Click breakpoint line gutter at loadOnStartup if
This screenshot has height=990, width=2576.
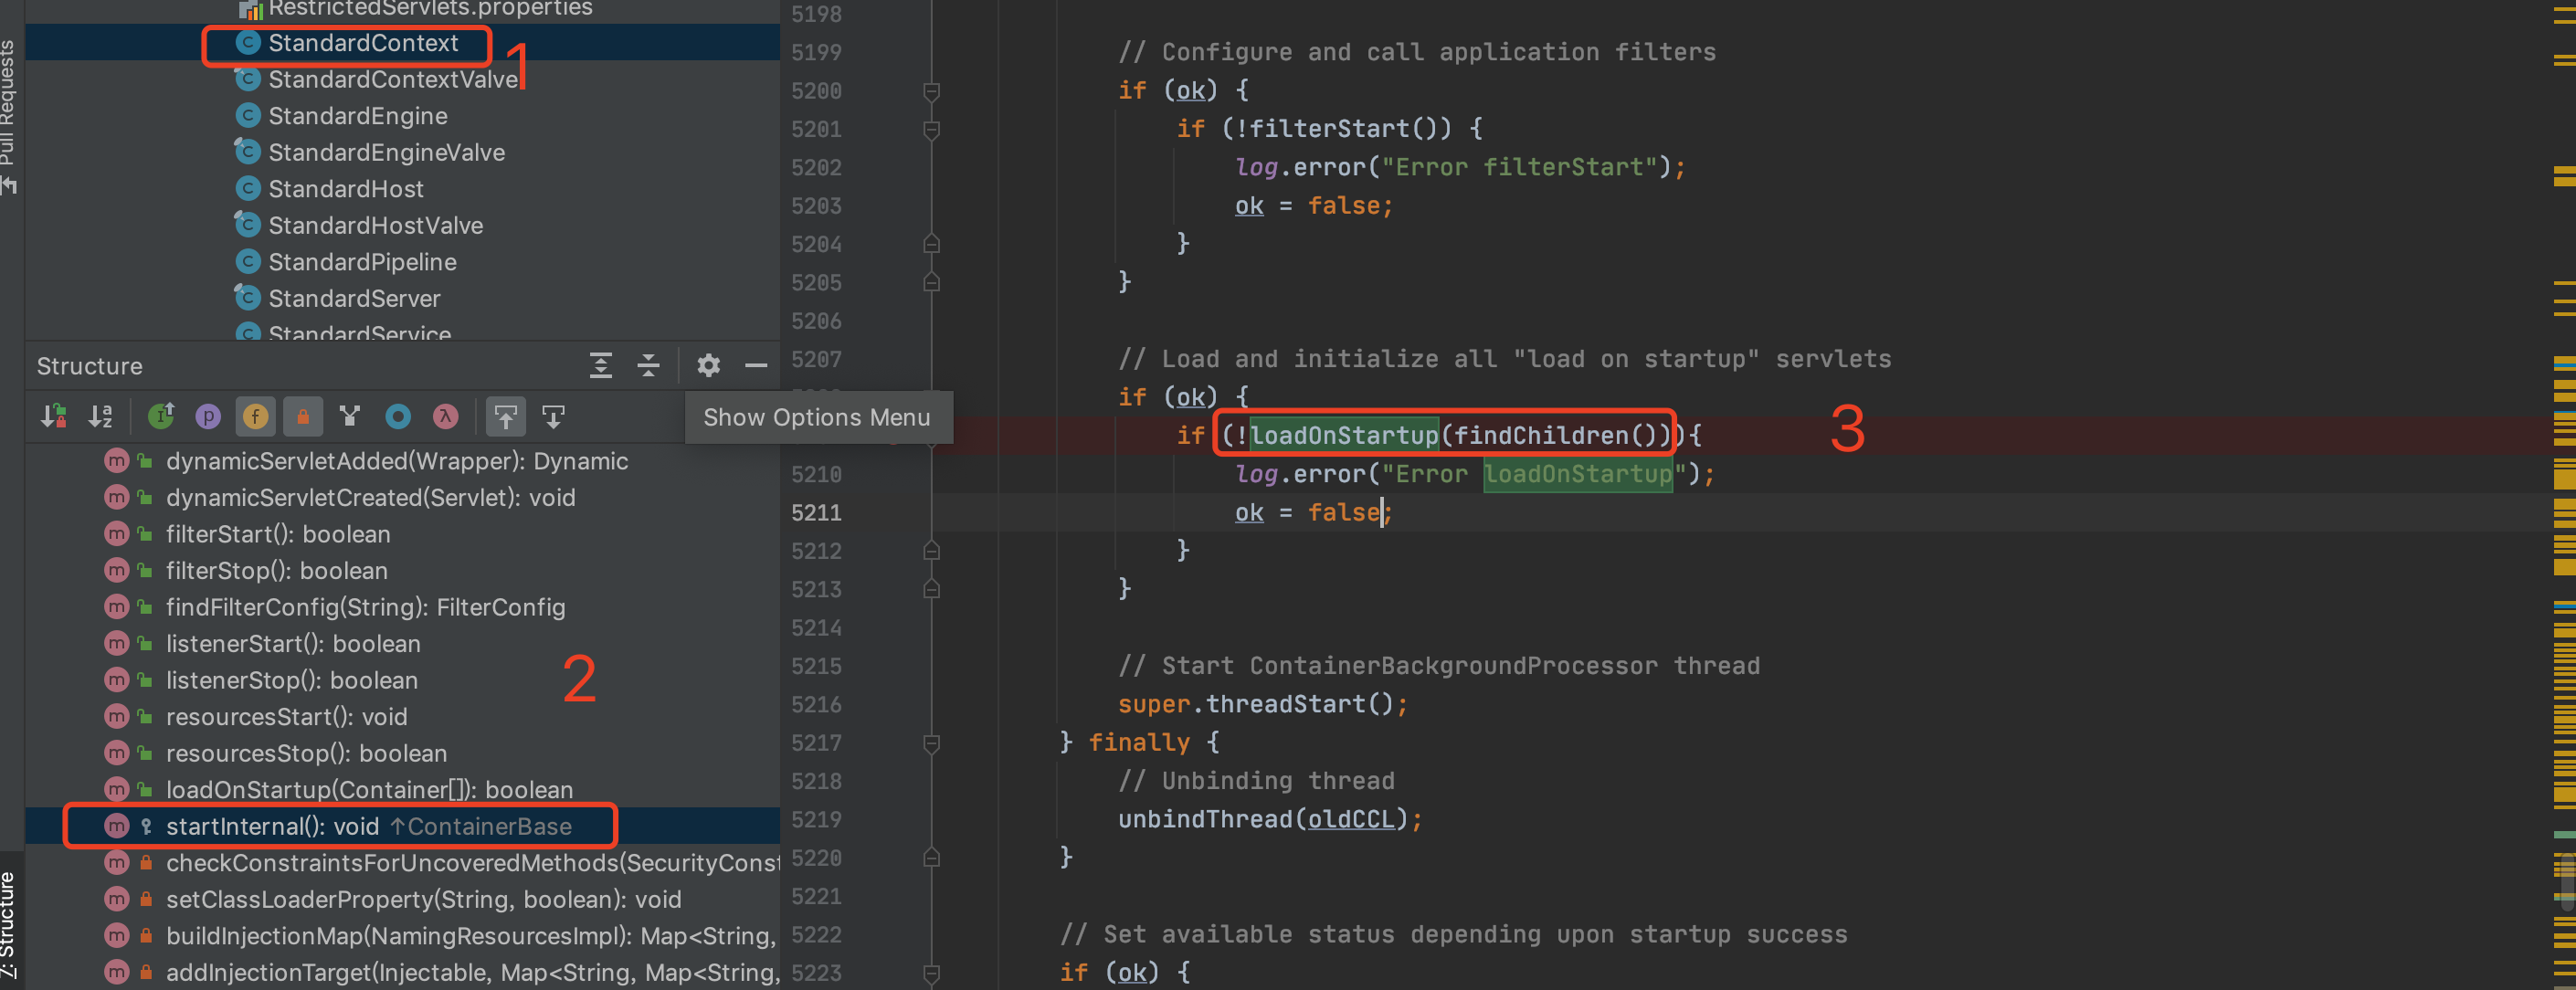pos(893,435)
